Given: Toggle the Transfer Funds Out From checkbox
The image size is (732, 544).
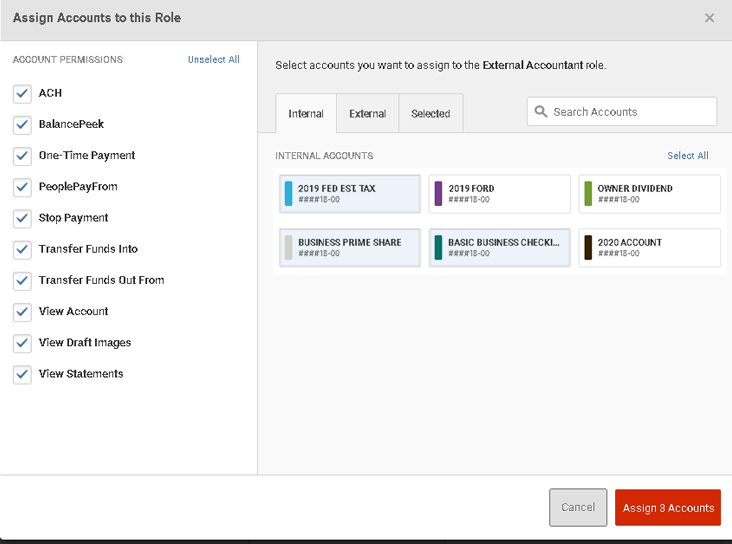Looking at the screenshot, I should pos(22,281).
